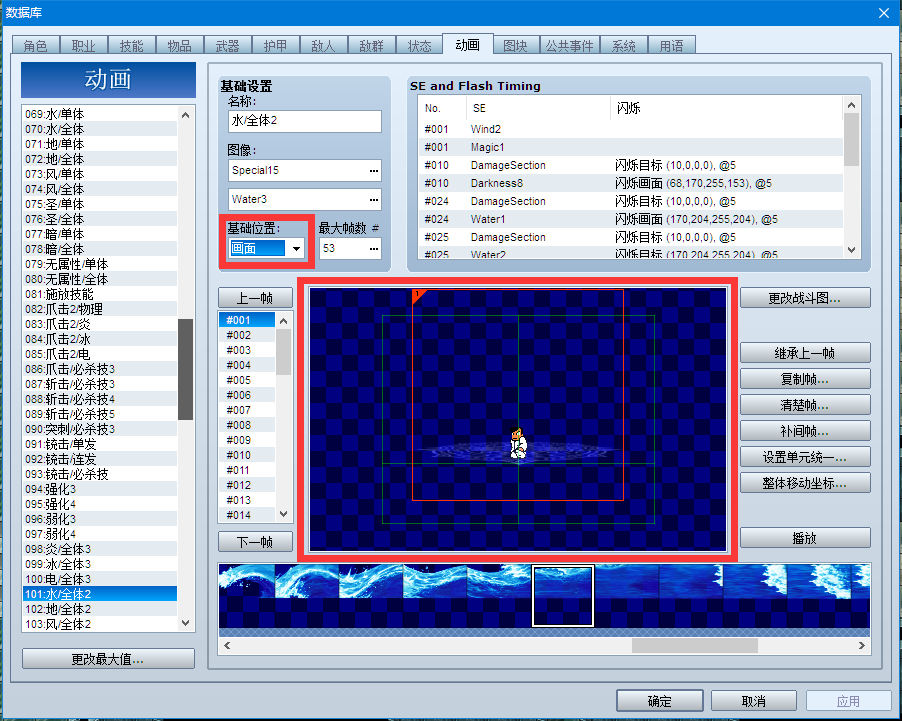Select first wave cell in image strip
902x721 pixels.
pyautogui.click(x=246, y=596)
